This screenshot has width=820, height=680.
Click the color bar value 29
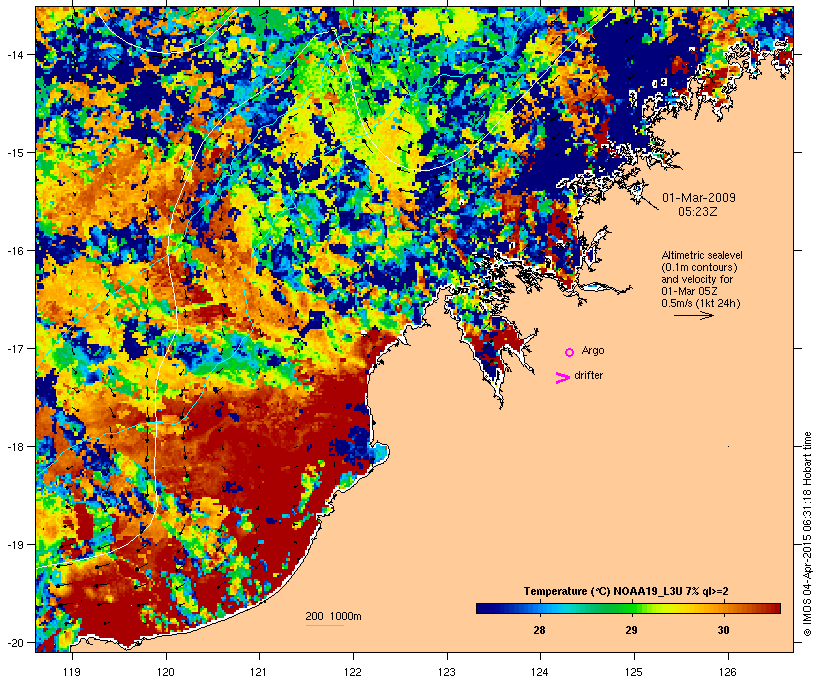(631, 630)
